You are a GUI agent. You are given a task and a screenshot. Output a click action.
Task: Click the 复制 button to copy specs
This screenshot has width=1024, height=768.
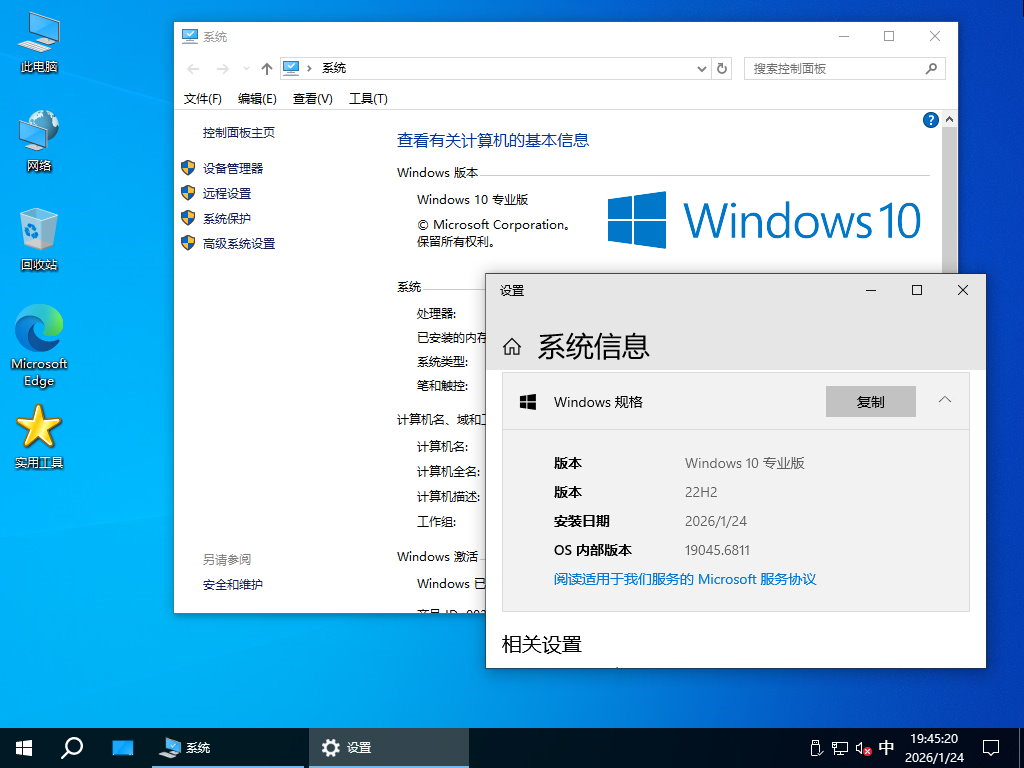coord(870,401)
